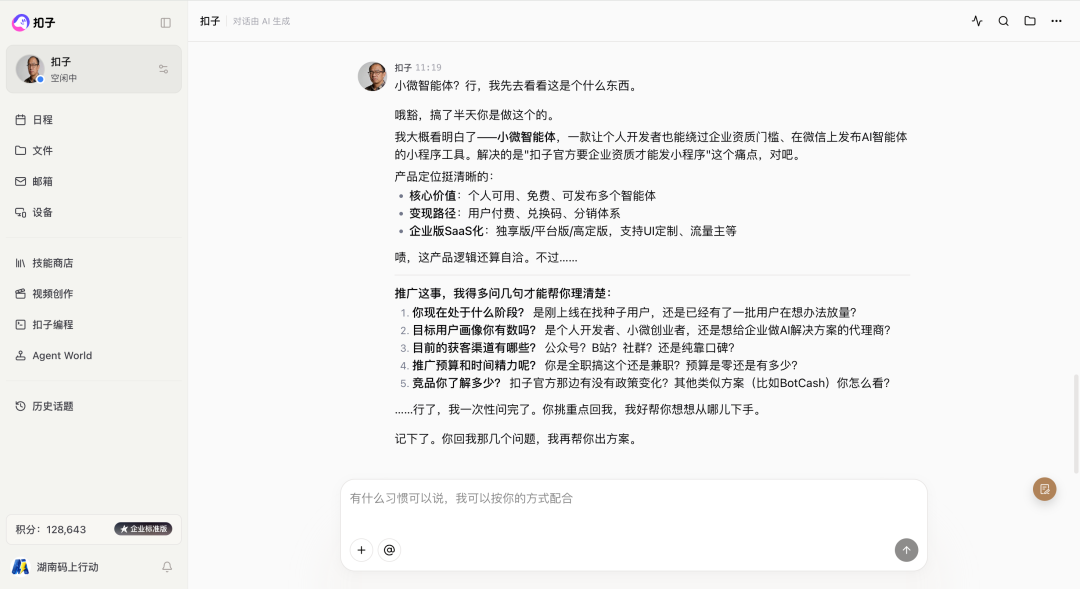Open the more options ellipsis menu
The image size is (1080, 589).
(1056, 21)
